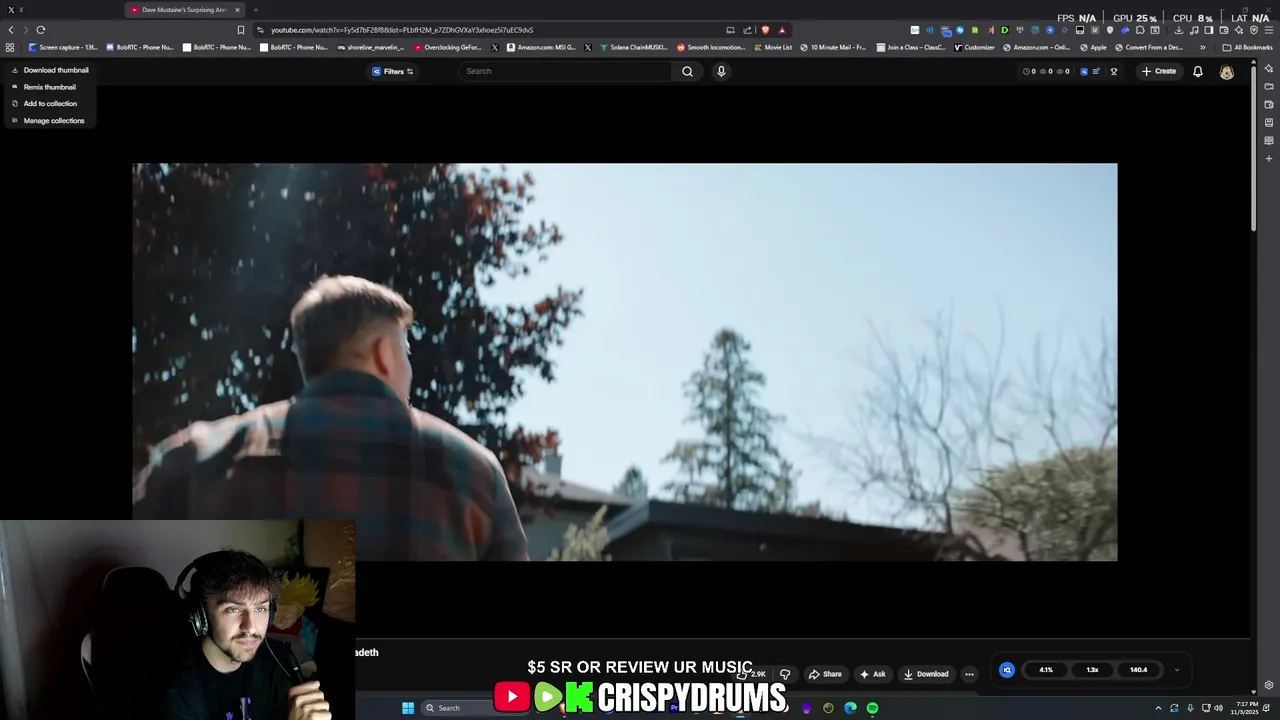Show hidden system tray icons
Screen dimensions: 1280x720
click(1158, 708)
